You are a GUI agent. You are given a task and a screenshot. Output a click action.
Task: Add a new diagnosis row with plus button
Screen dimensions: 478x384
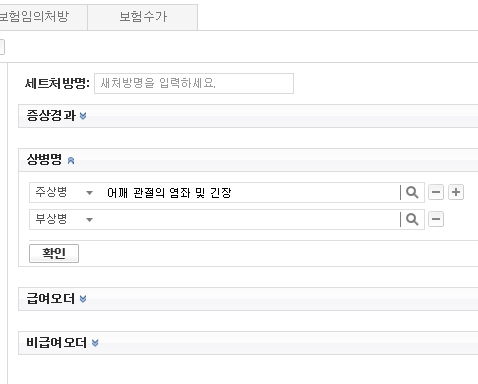click(456, 192)
